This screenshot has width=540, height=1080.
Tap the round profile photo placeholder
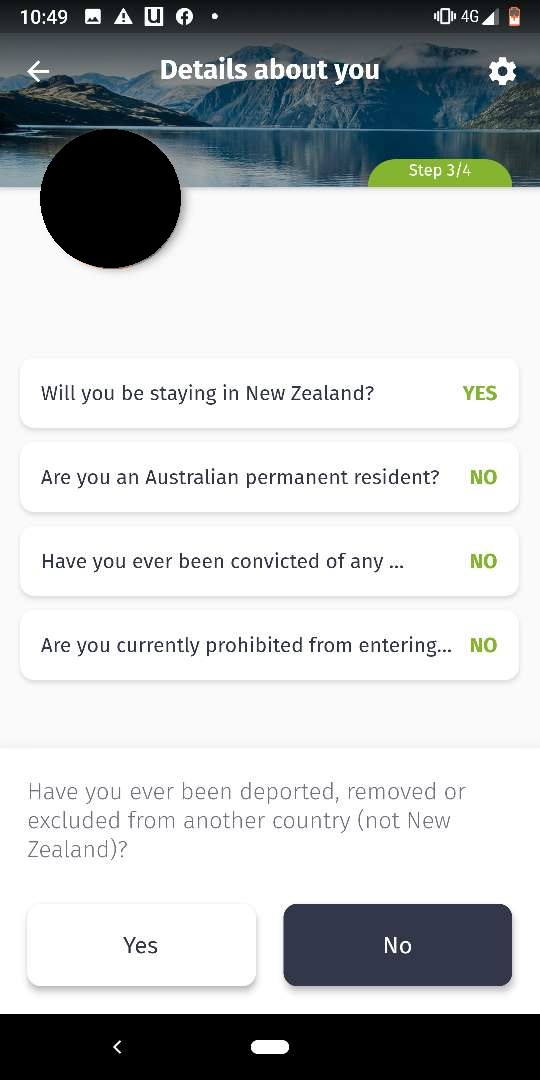110,198
